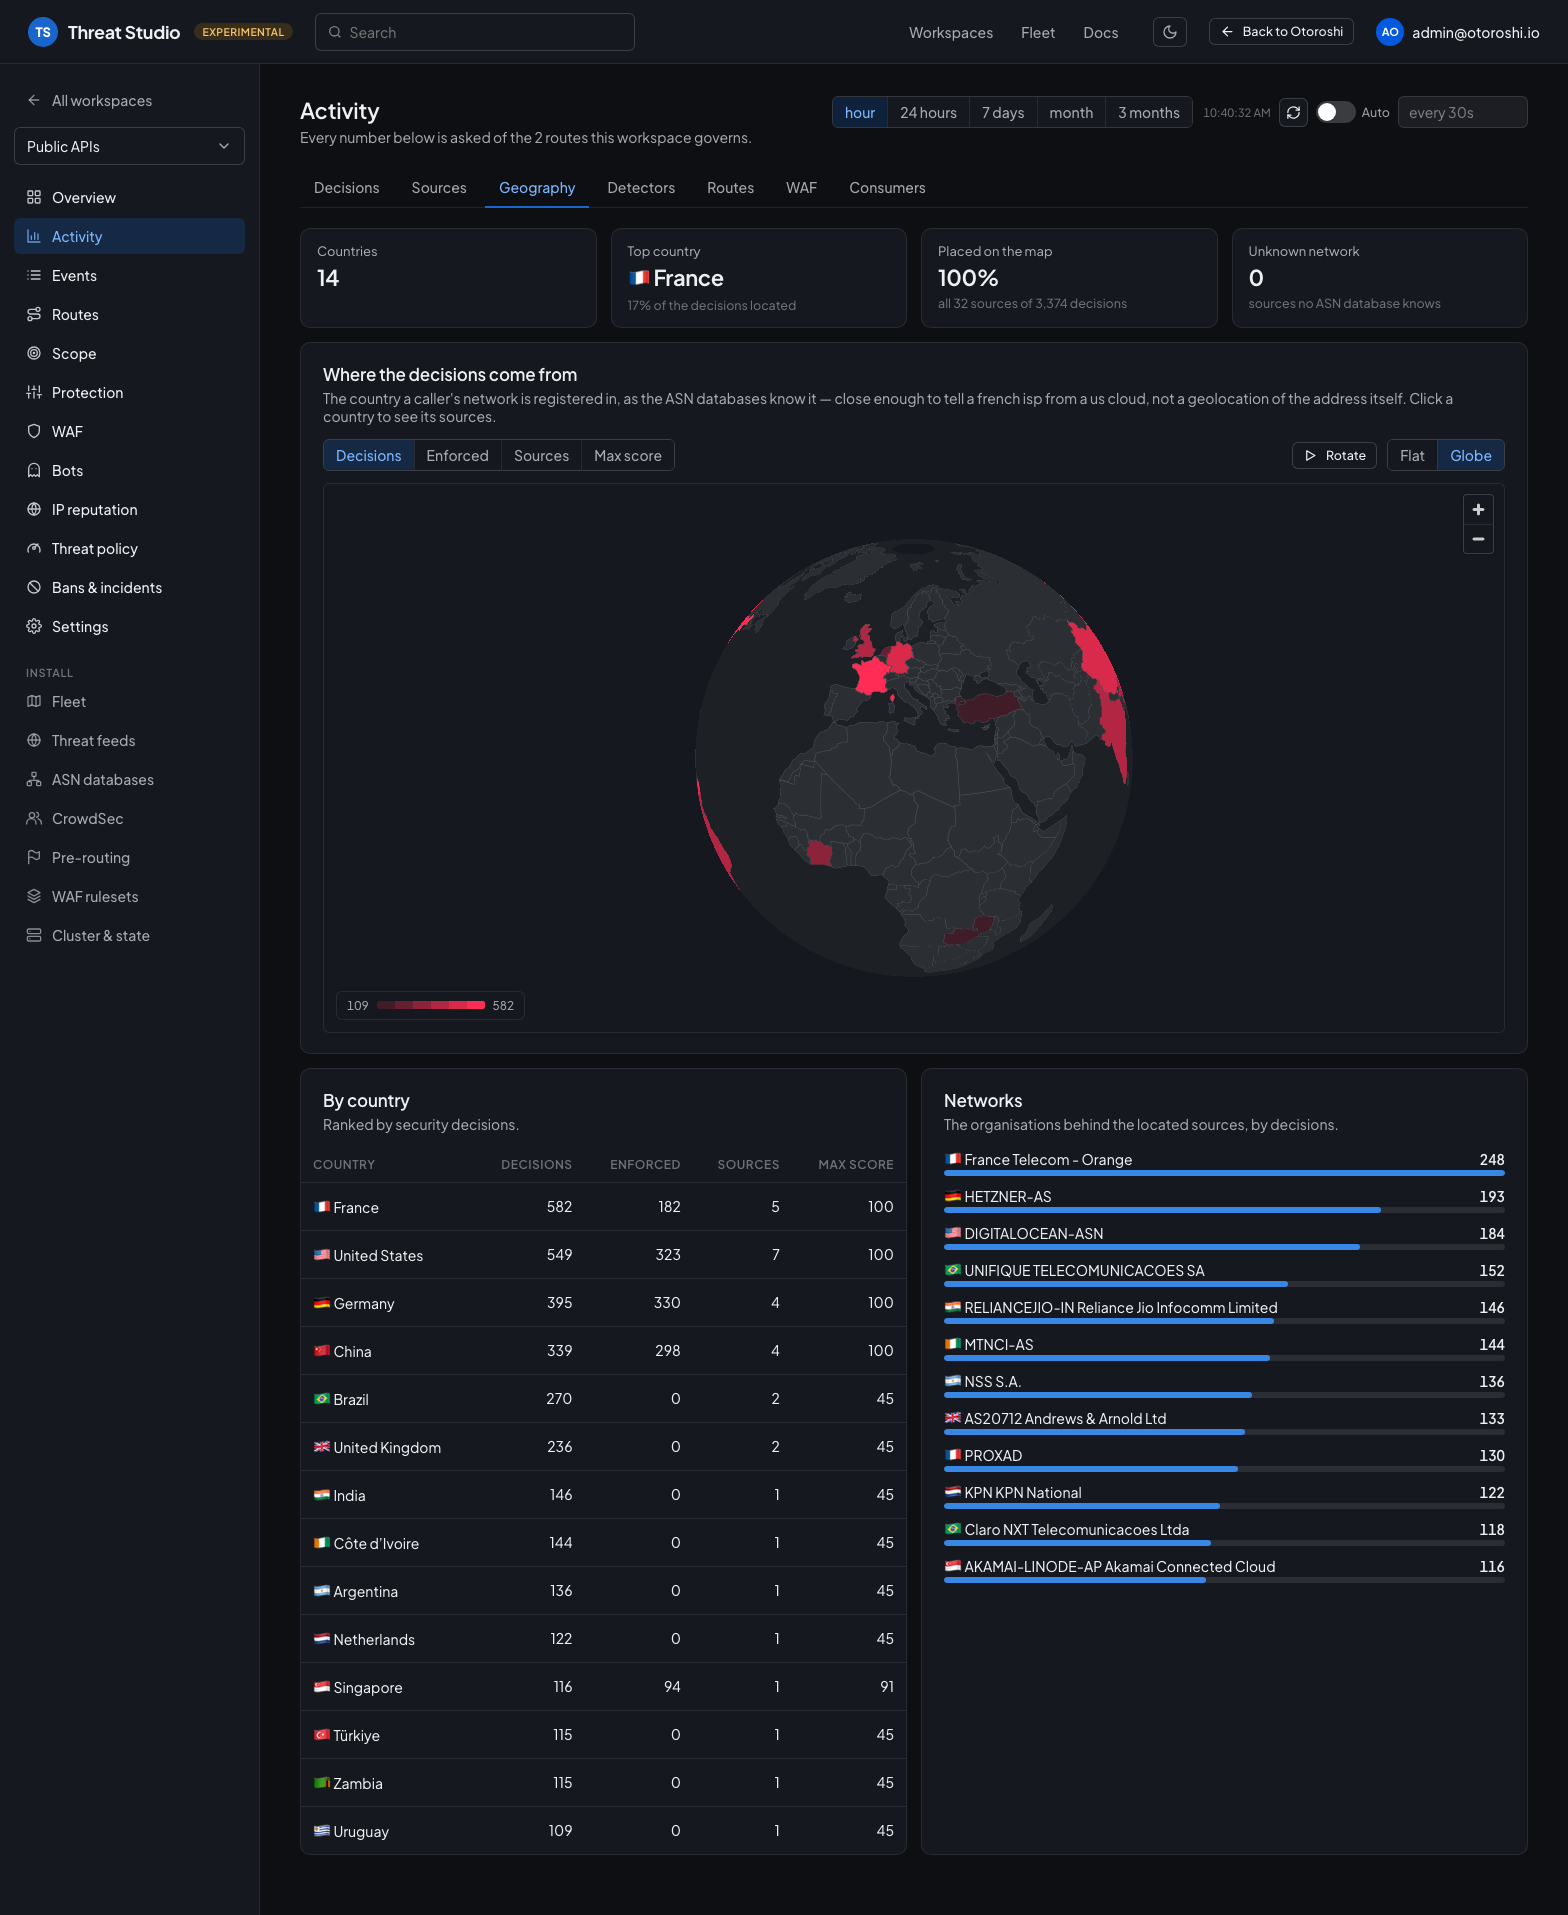This screenshot has width=1568, height=1915.
Task: Click the admin AO avatar icon
Action: [x=1390, y=32]
